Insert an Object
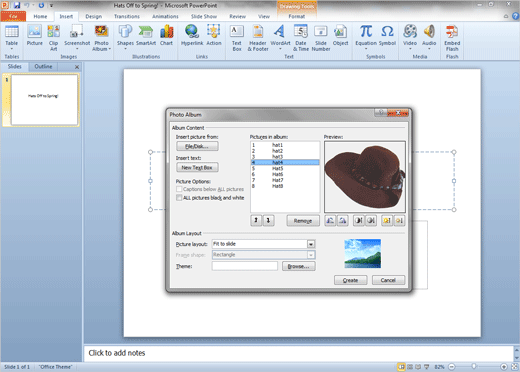 point(340,36)
